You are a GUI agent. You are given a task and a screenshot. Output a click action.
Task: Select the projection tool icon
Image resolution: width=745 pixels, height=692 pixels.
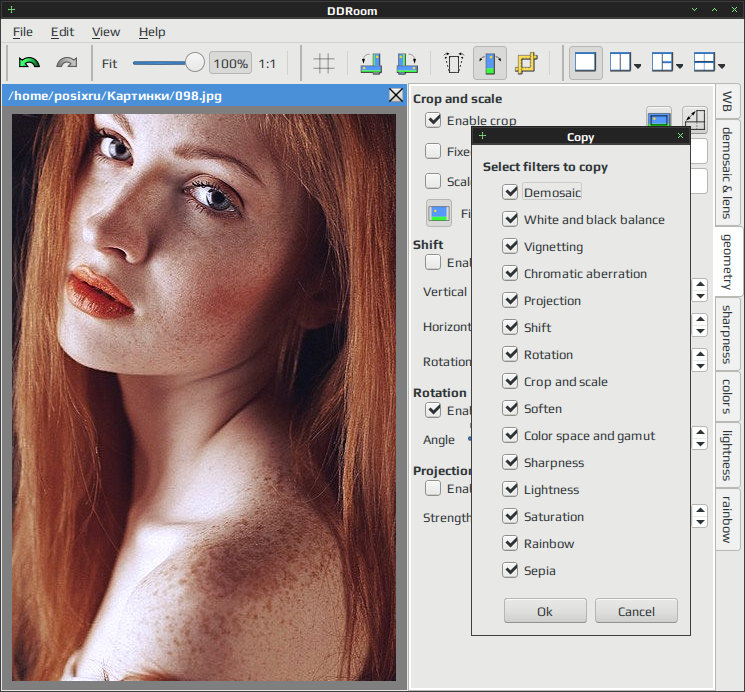point(454,63)
